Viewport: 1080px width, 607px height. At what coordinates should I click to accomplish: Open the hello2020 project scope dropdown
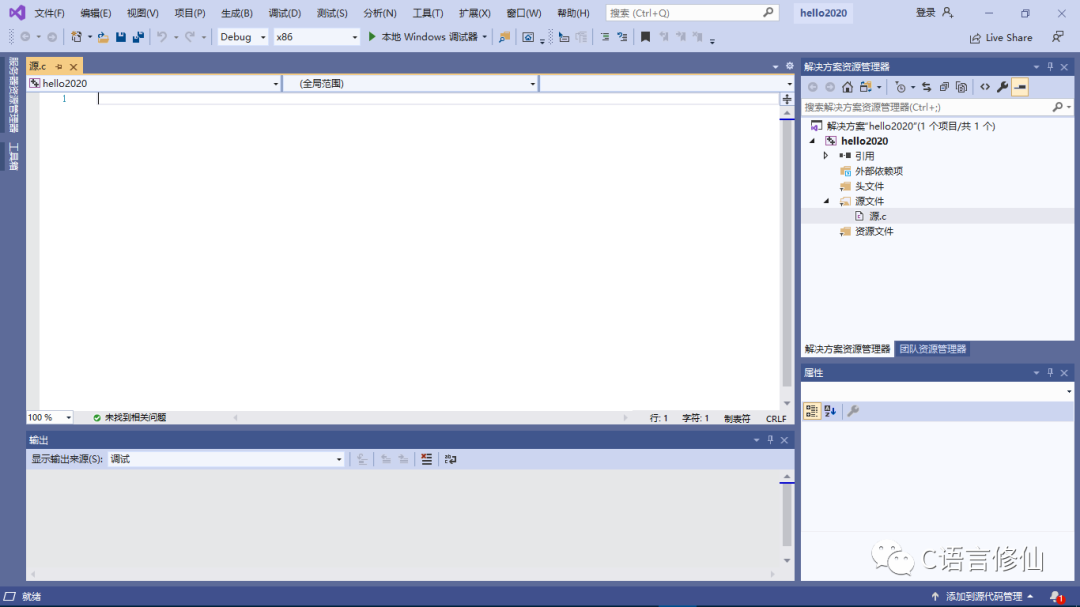coord(154,83)
